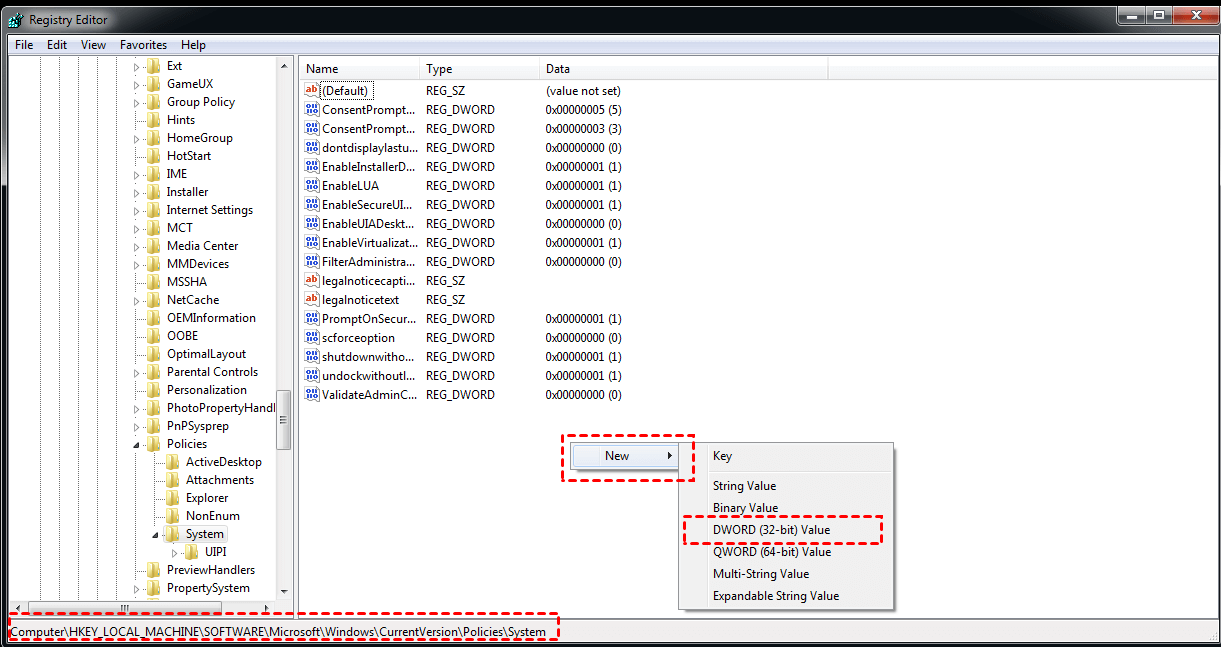The image size is (1221, 647).
Task: Choose DWORD (32-bit) Value from submenu
Action: pos(771,530)
